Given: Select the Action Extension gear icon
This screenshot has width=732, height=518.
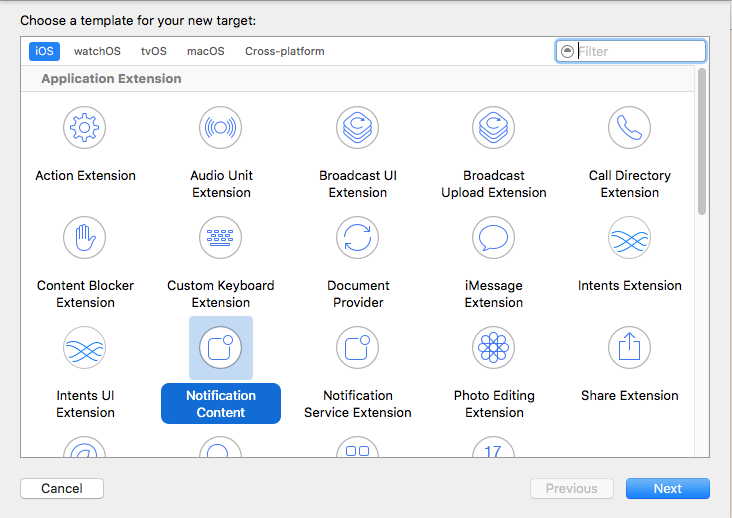Looking at the screenshot, I should (85, 127).
